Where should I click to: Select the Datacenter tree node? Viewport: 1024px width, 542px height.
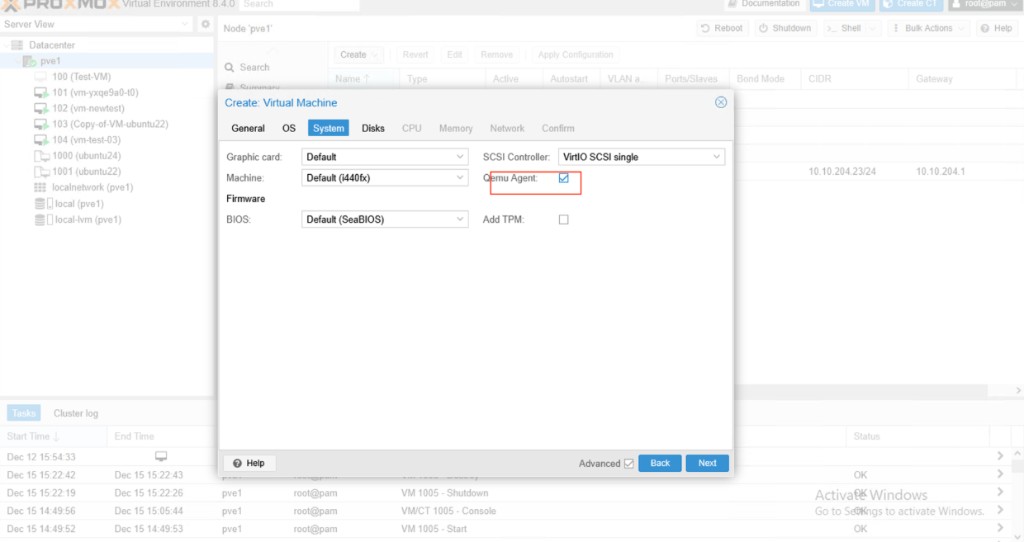coord(52,45)
